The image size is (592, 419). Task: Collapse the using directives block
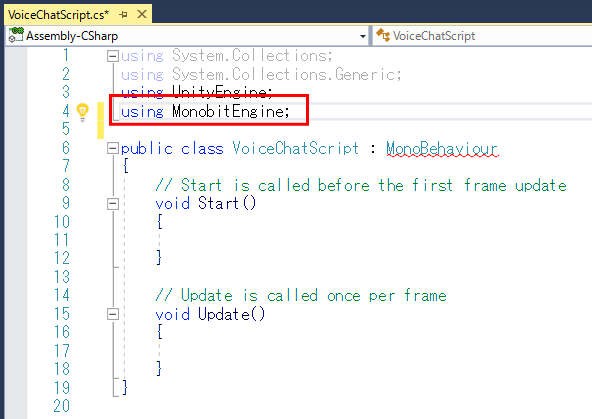tap(113, 56)
